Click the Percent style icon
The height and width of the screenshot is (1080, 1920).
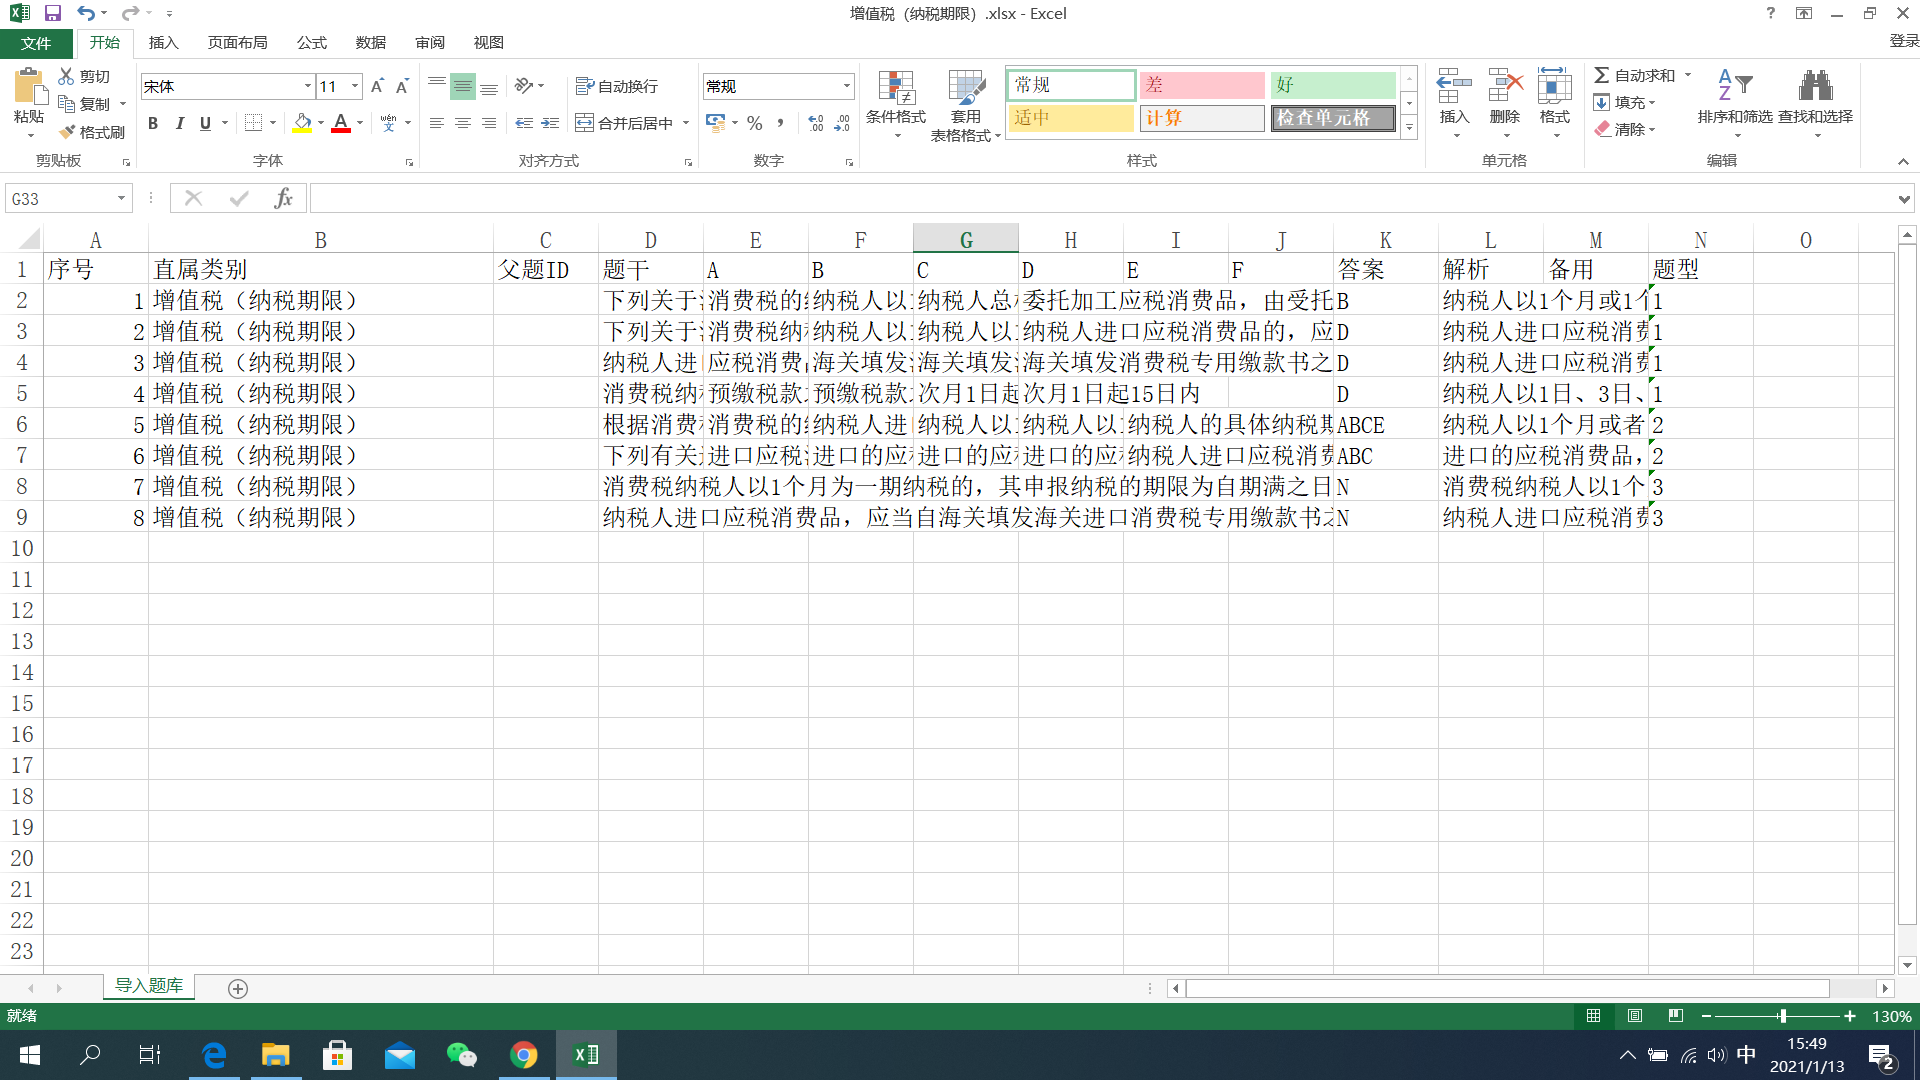point(755,122)
